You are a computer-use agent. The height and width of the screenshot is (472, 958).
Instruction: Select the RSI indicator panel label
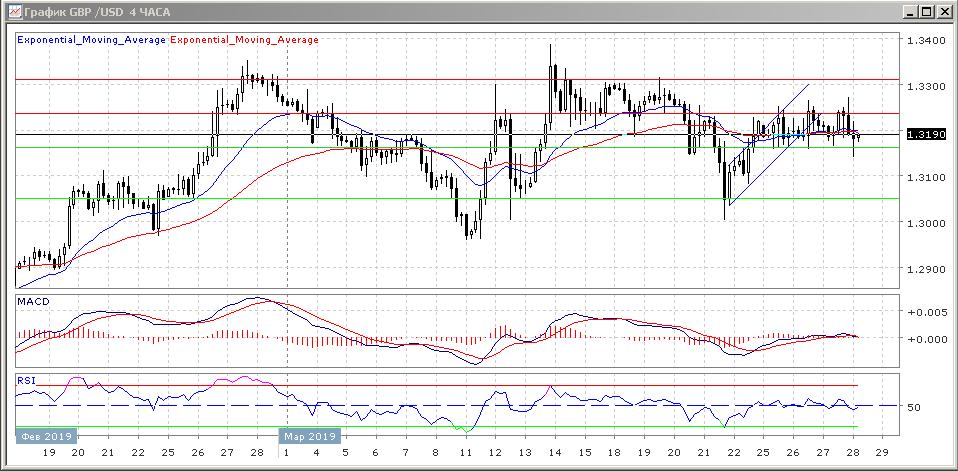27,380
